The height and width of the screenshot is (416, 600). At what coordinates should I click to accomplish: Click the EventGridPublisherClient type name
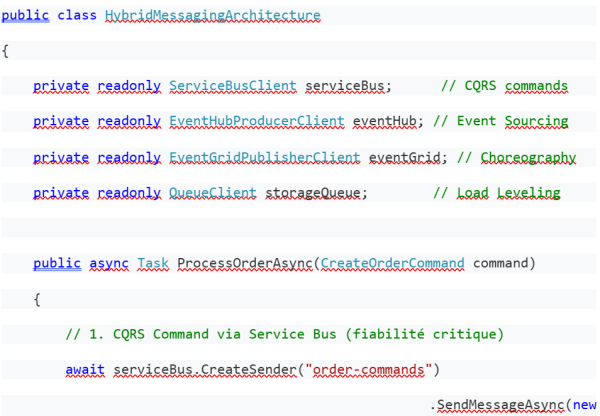tap(267, 157)
